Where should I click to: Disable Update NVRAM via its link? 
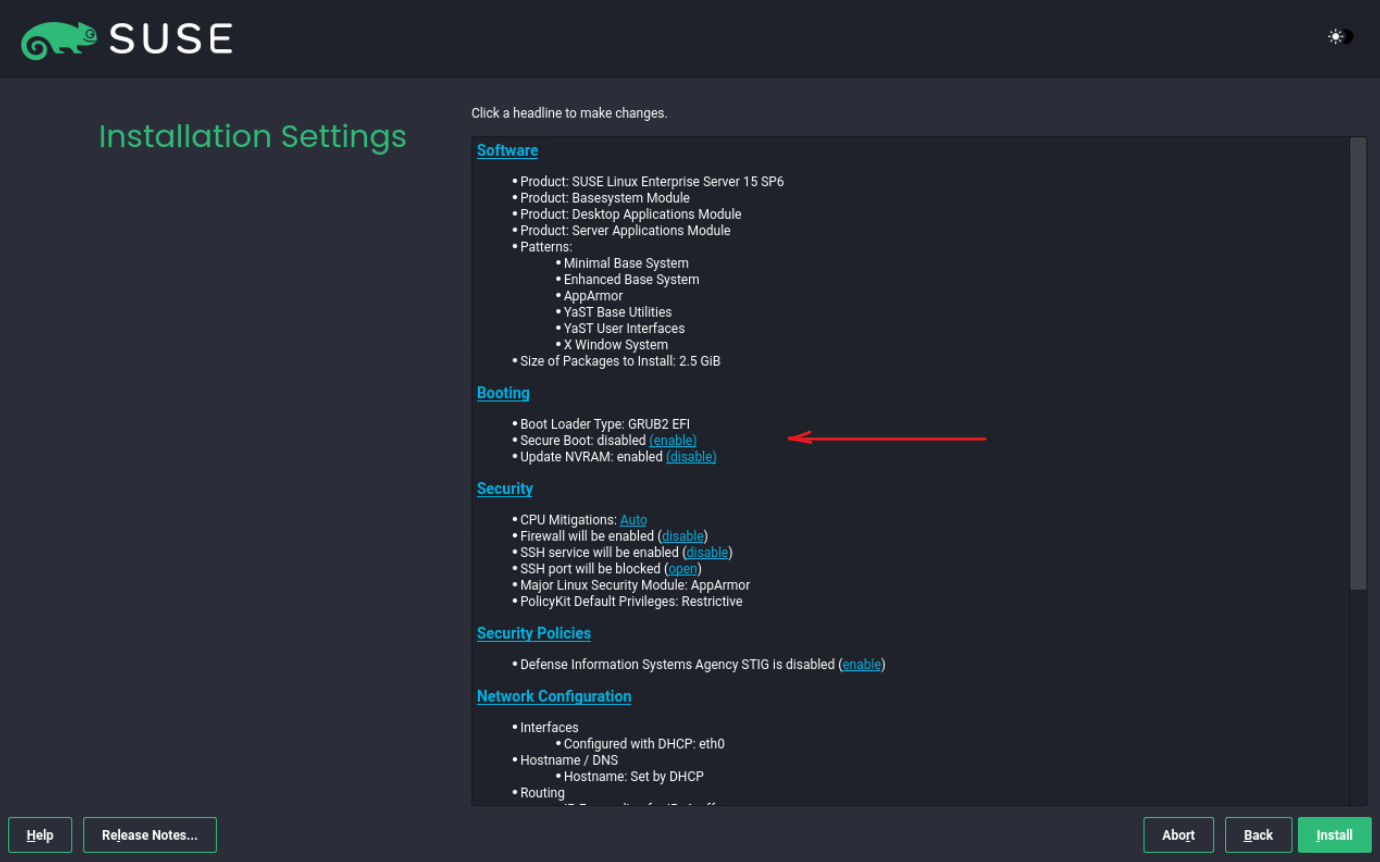pos(691,457)
